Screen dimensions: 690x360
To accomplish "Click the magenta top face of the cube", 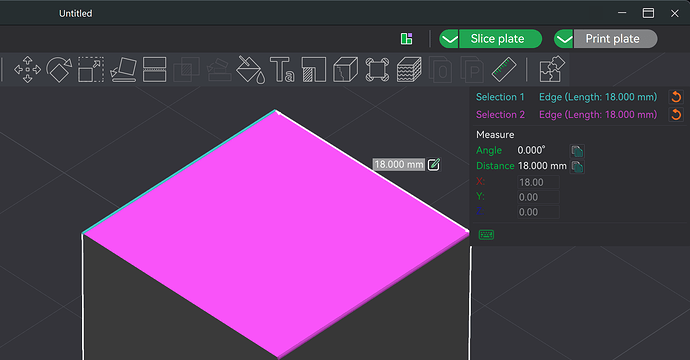I will pos(275,233).
